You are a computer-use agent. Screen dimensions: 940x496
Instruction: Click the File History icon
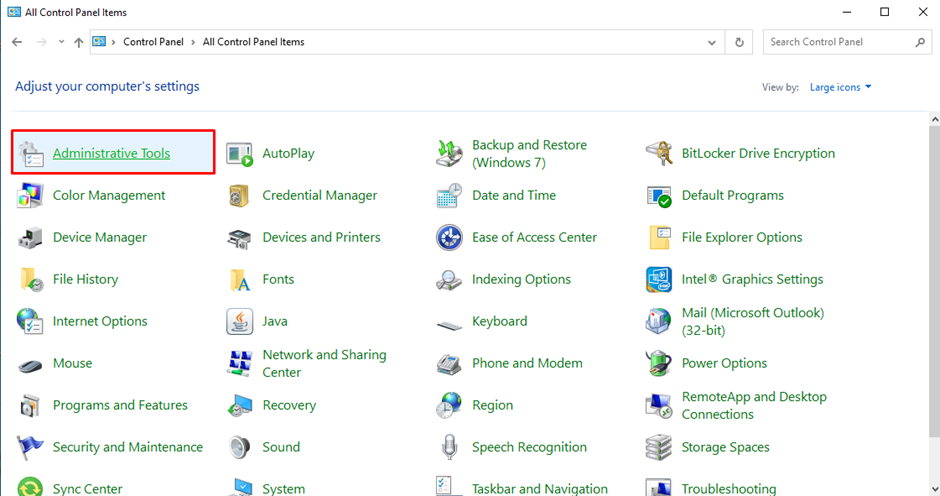(x=31, y=279)
